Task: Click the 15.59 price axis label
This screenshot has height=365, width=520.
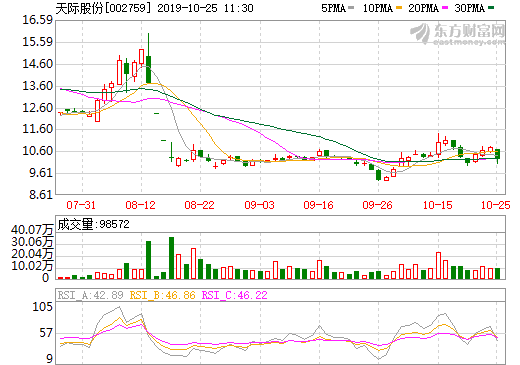Action: tap(38, 42)
